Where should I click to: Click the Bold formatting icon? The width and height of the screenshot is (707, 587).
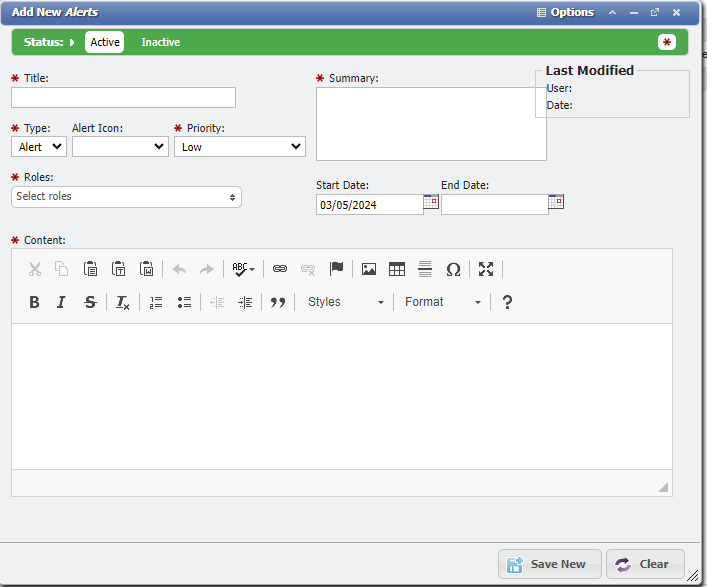click(x=34, y=302)
